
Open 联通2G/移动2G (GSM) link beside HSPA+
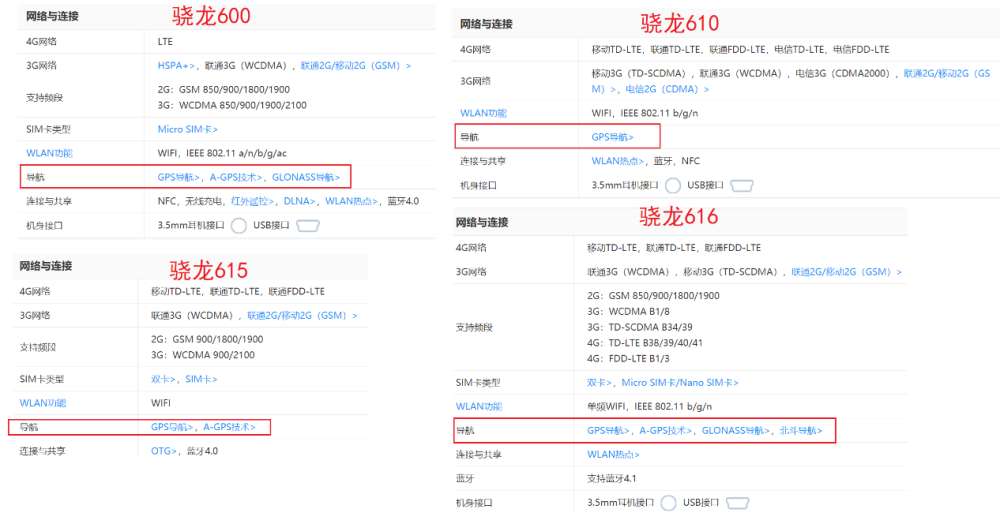(x=356, y=66)
